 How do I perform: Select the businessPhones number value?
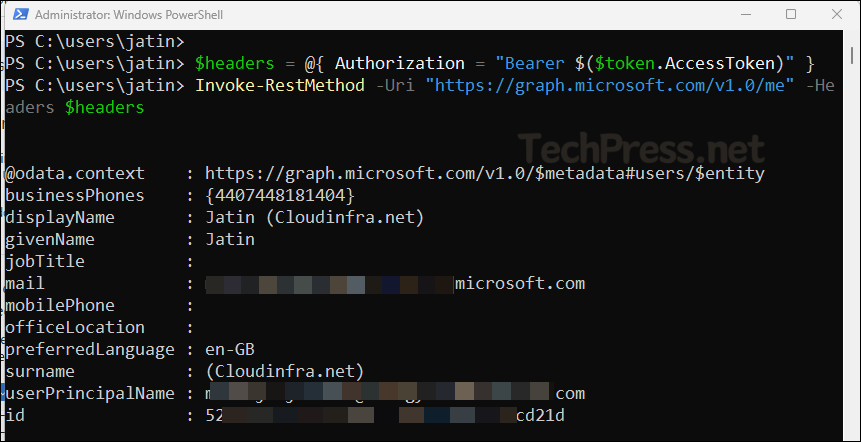279,196
